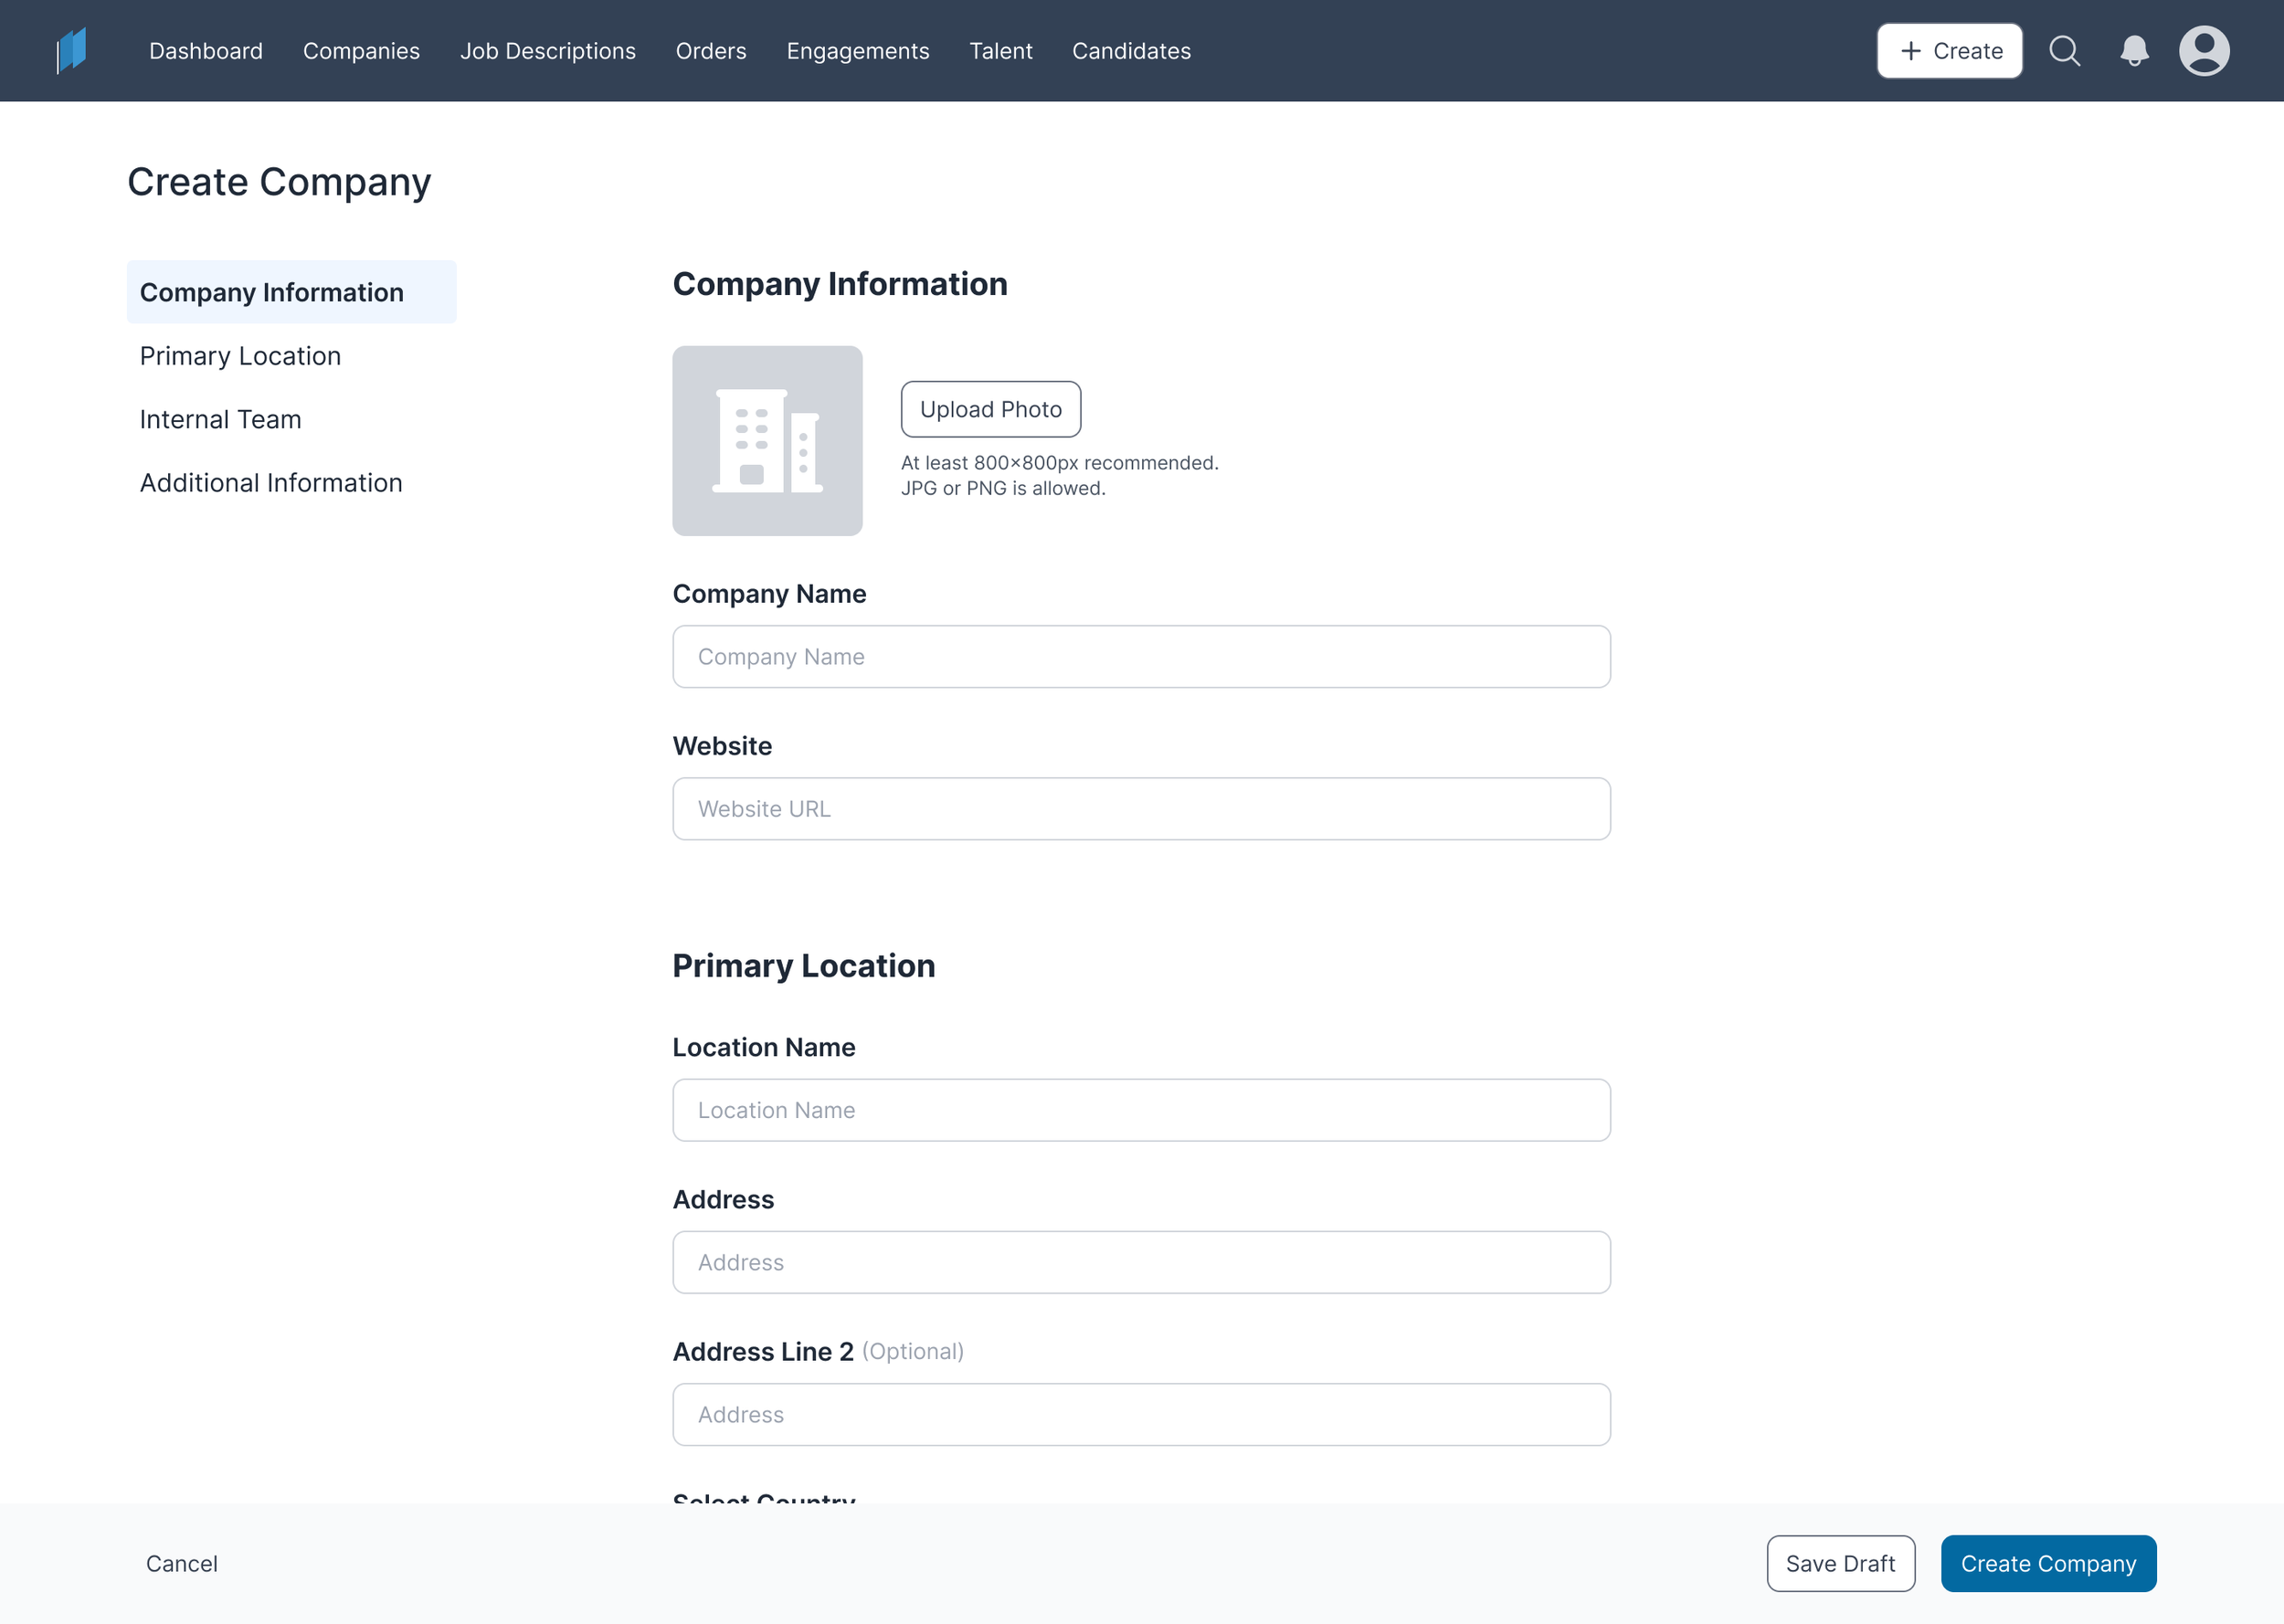
Task: Click the + Create button
Action: (1949, 51)
